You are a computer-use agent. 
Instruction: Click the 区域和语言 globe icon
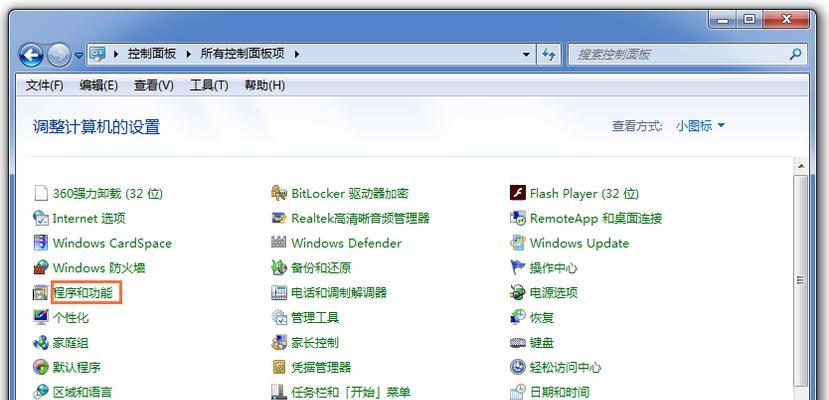click(41, 392)
